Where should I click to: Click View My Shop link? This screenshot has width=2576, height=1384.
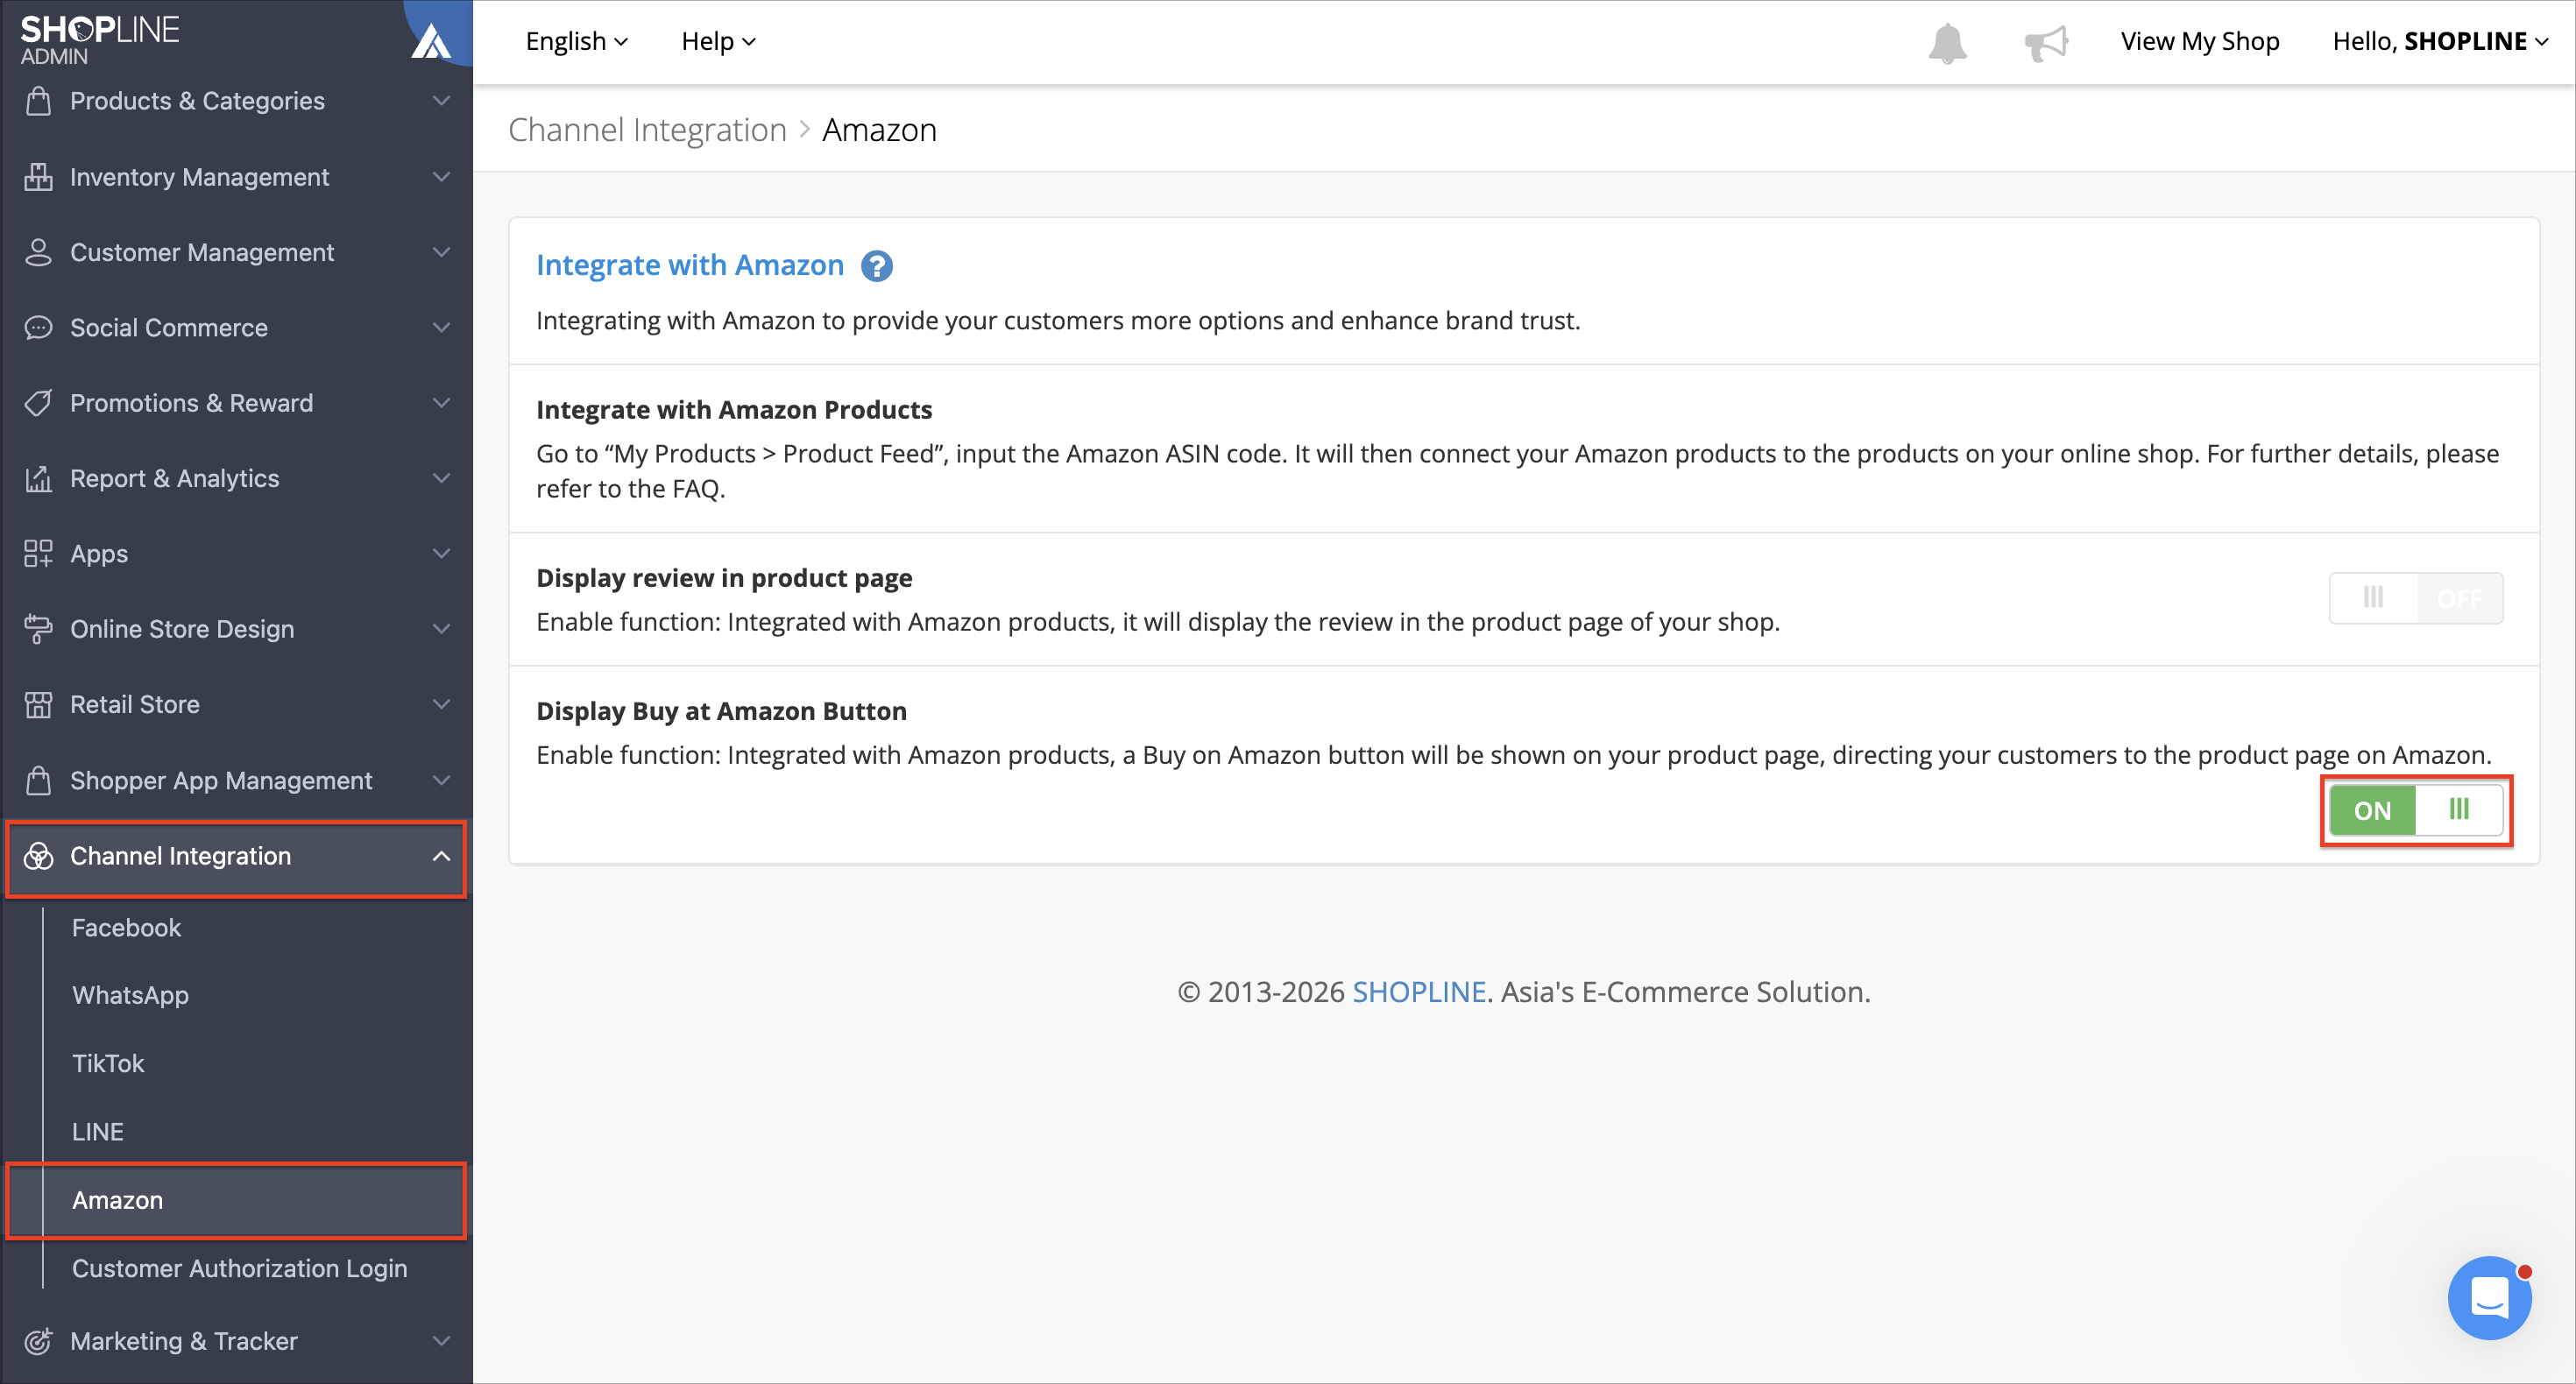pyautogui.click(x=2200, y=41)
